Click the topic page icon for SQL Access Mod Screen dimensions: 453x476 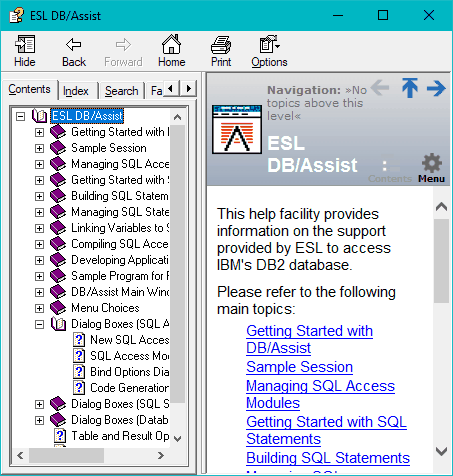tap(79, 356)
